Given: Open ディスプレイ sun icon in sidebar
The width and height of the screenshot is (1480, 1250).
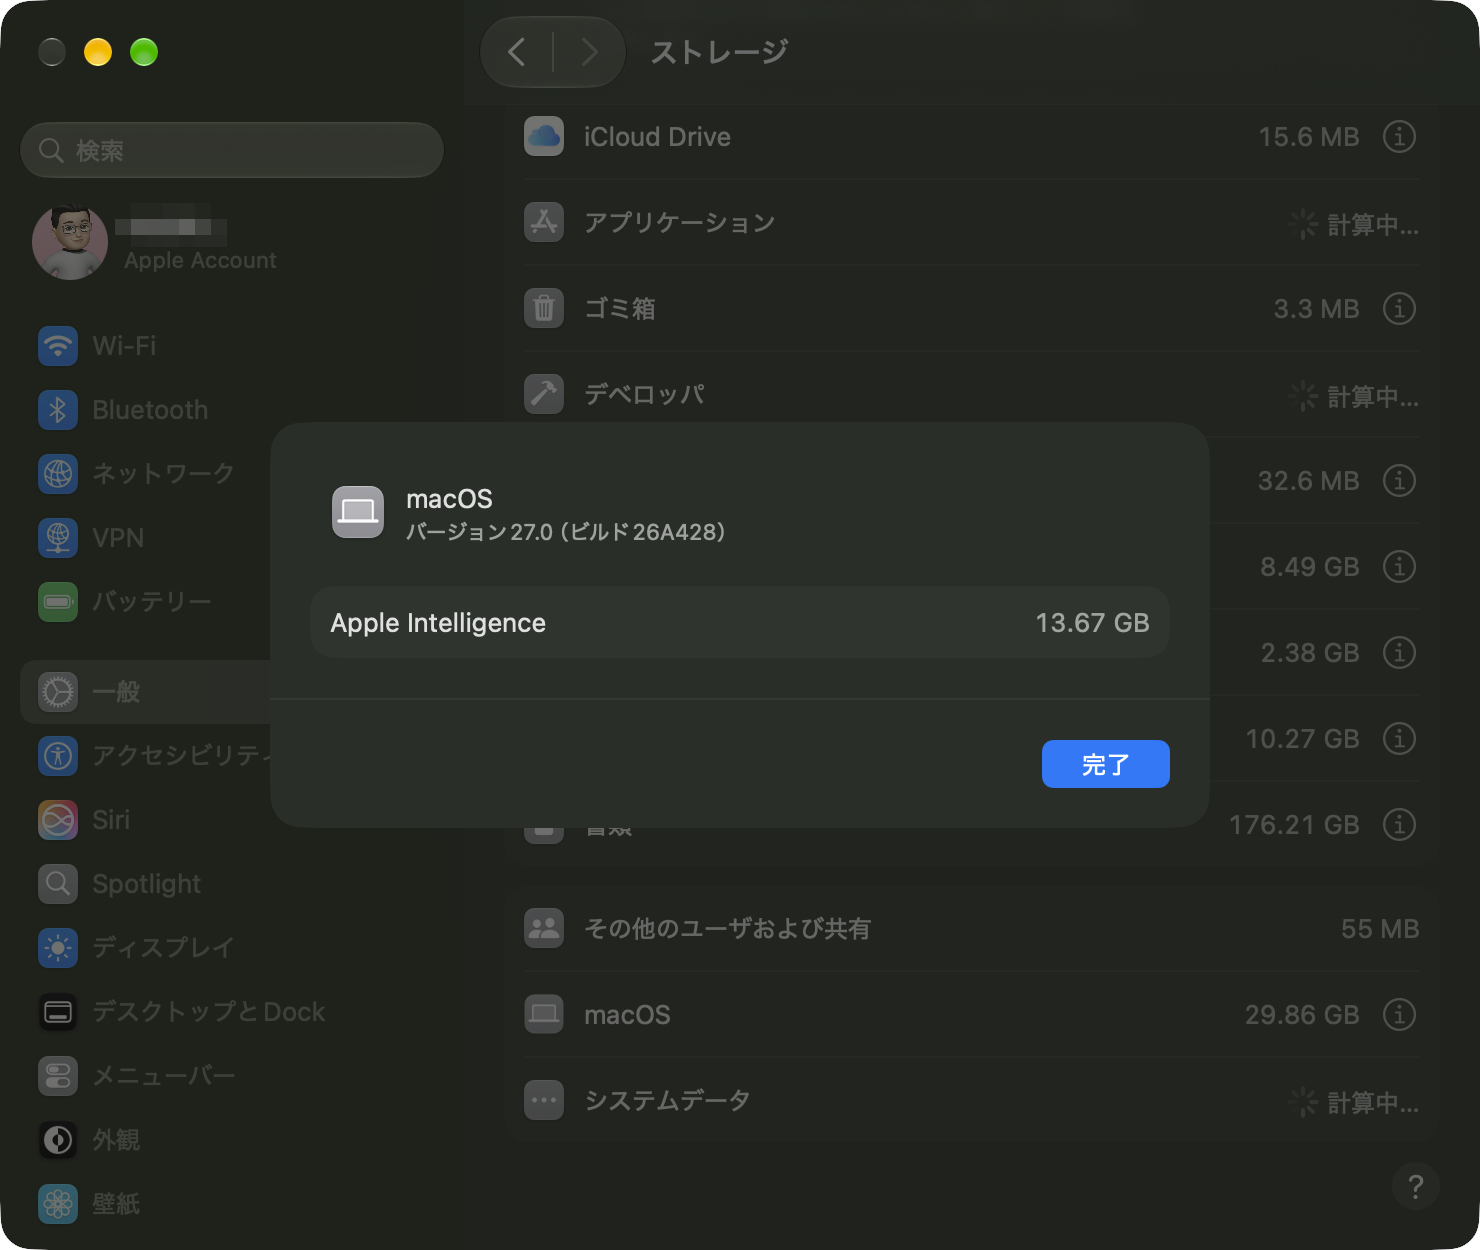Looking at the screenshot, I should [58, 948].
